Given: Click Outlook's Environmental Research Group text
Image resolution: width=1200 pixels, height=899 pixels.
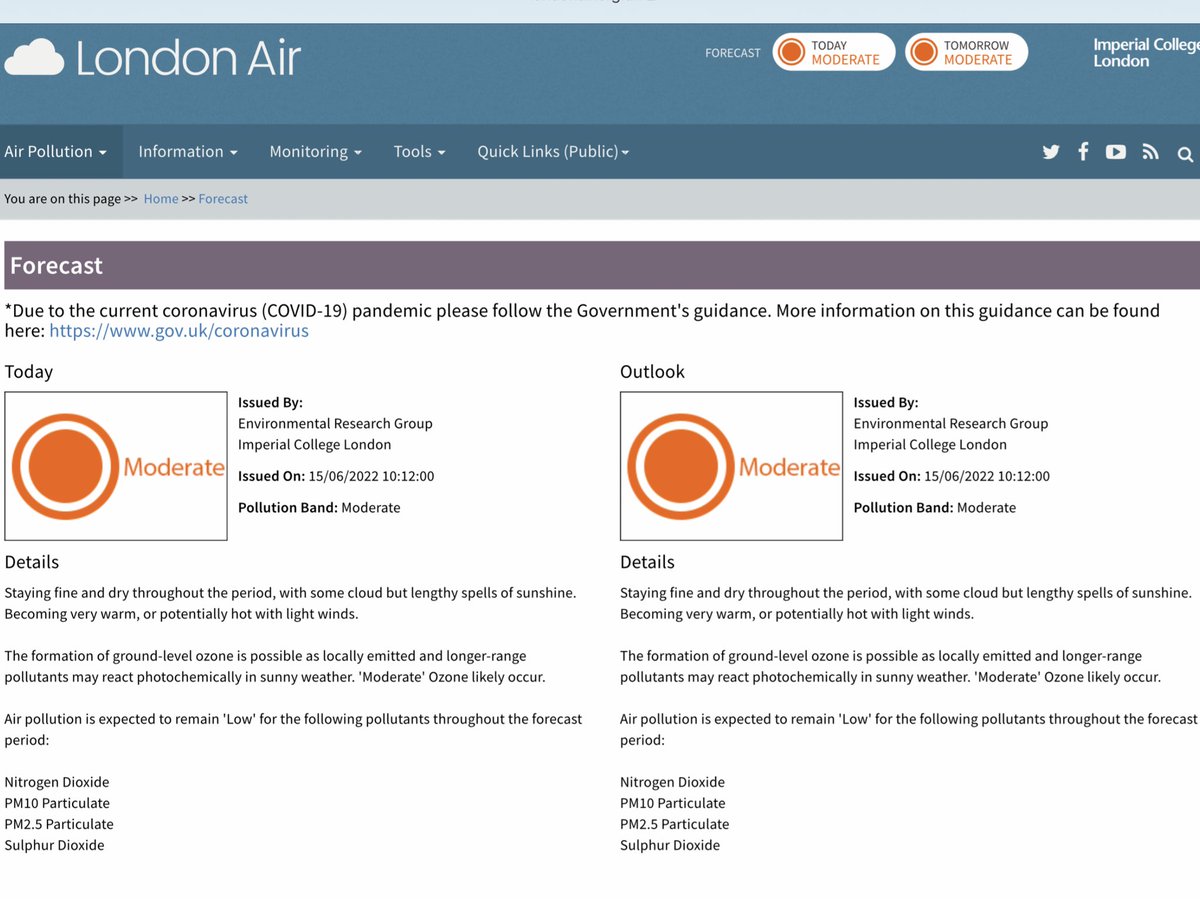Looking at the screenshot, I should (951, 423).
